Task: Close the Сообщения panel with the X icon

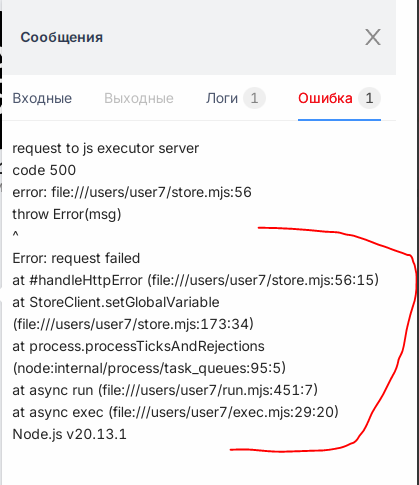Action: [373, 37]
